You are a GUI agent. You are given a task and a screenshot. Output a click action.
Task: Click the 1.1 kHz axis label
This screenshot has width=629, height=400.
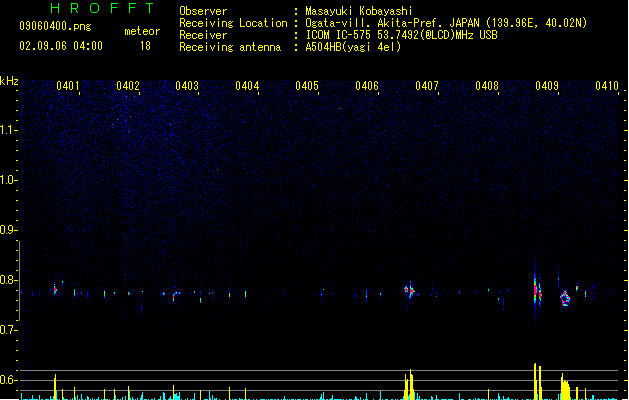[9, 130]
